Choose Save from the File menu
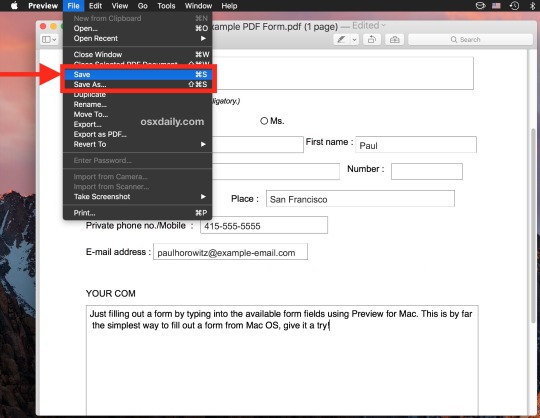Screen dimensions: 540x418 pyautogui.click(x=137, y=74)
